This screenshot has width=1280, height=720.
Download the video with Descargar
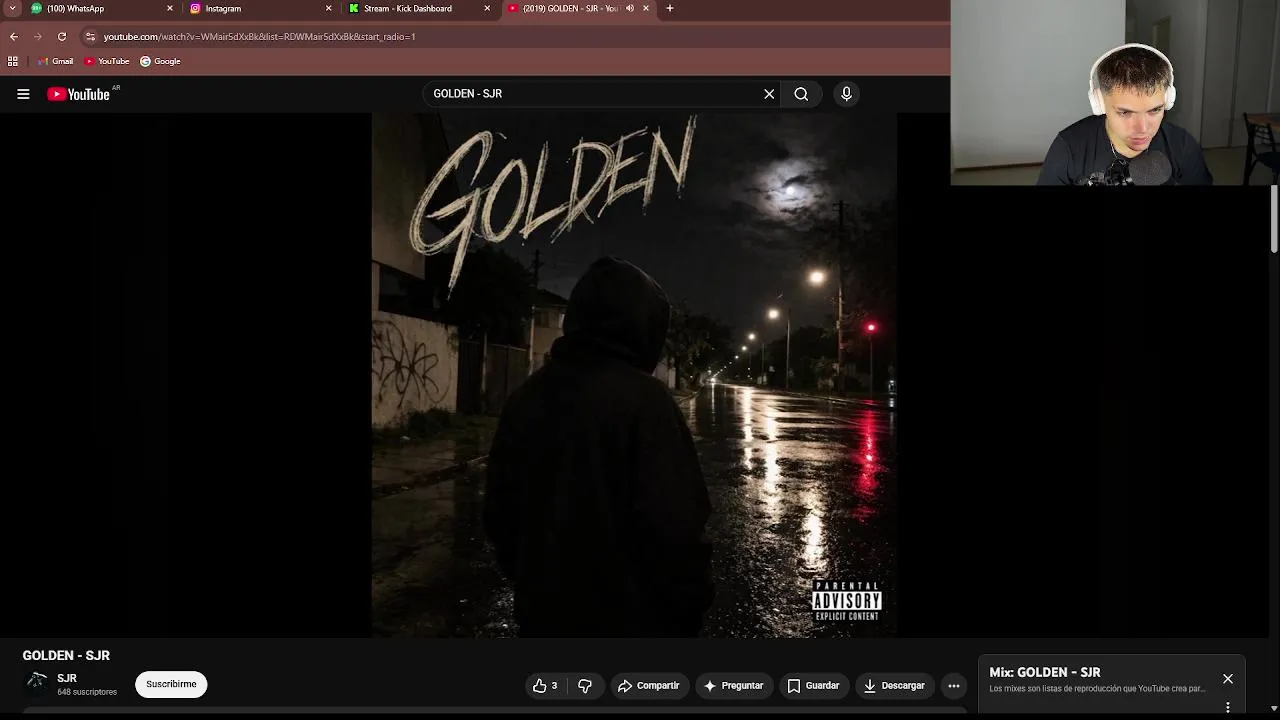coord(894,686)
